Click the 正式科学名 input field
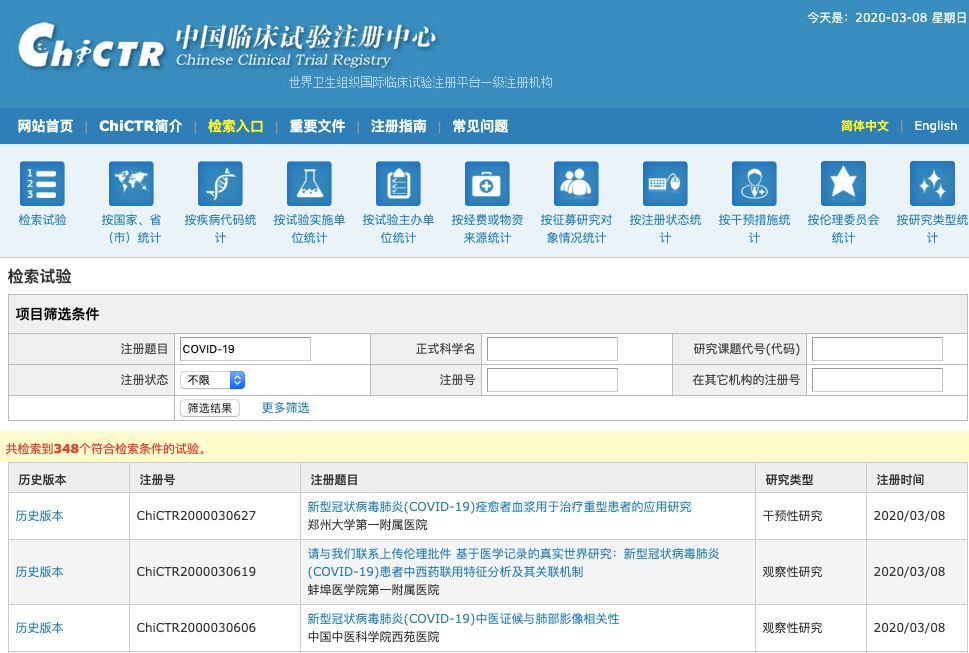Screen dimensions: 969x653 click(552, 349)
